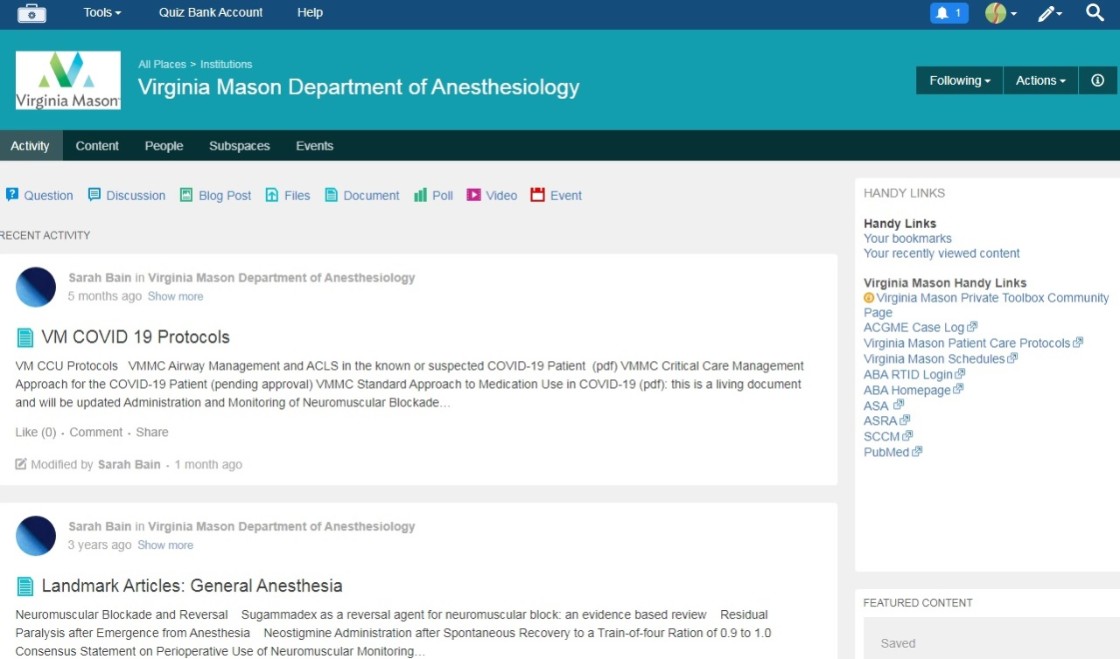Click the toolbox home icon in the top bar
Screen dimensions: 1120x659
(x=31, y=13)
